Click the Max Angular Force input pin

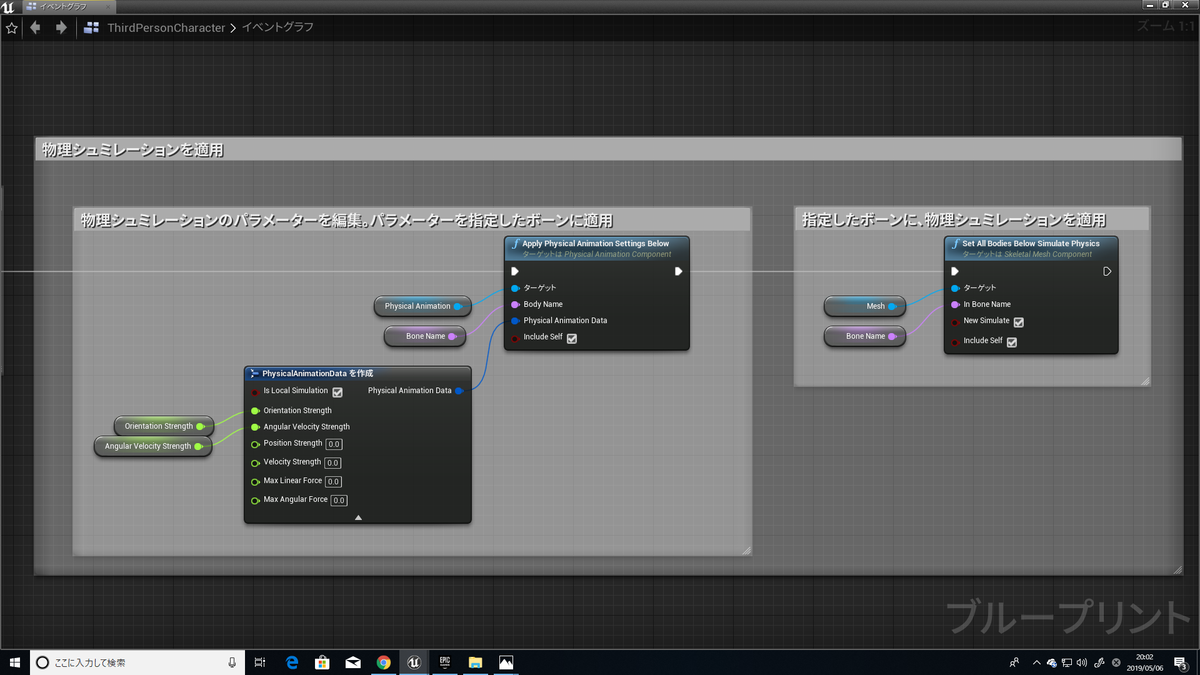click(255, 500)
